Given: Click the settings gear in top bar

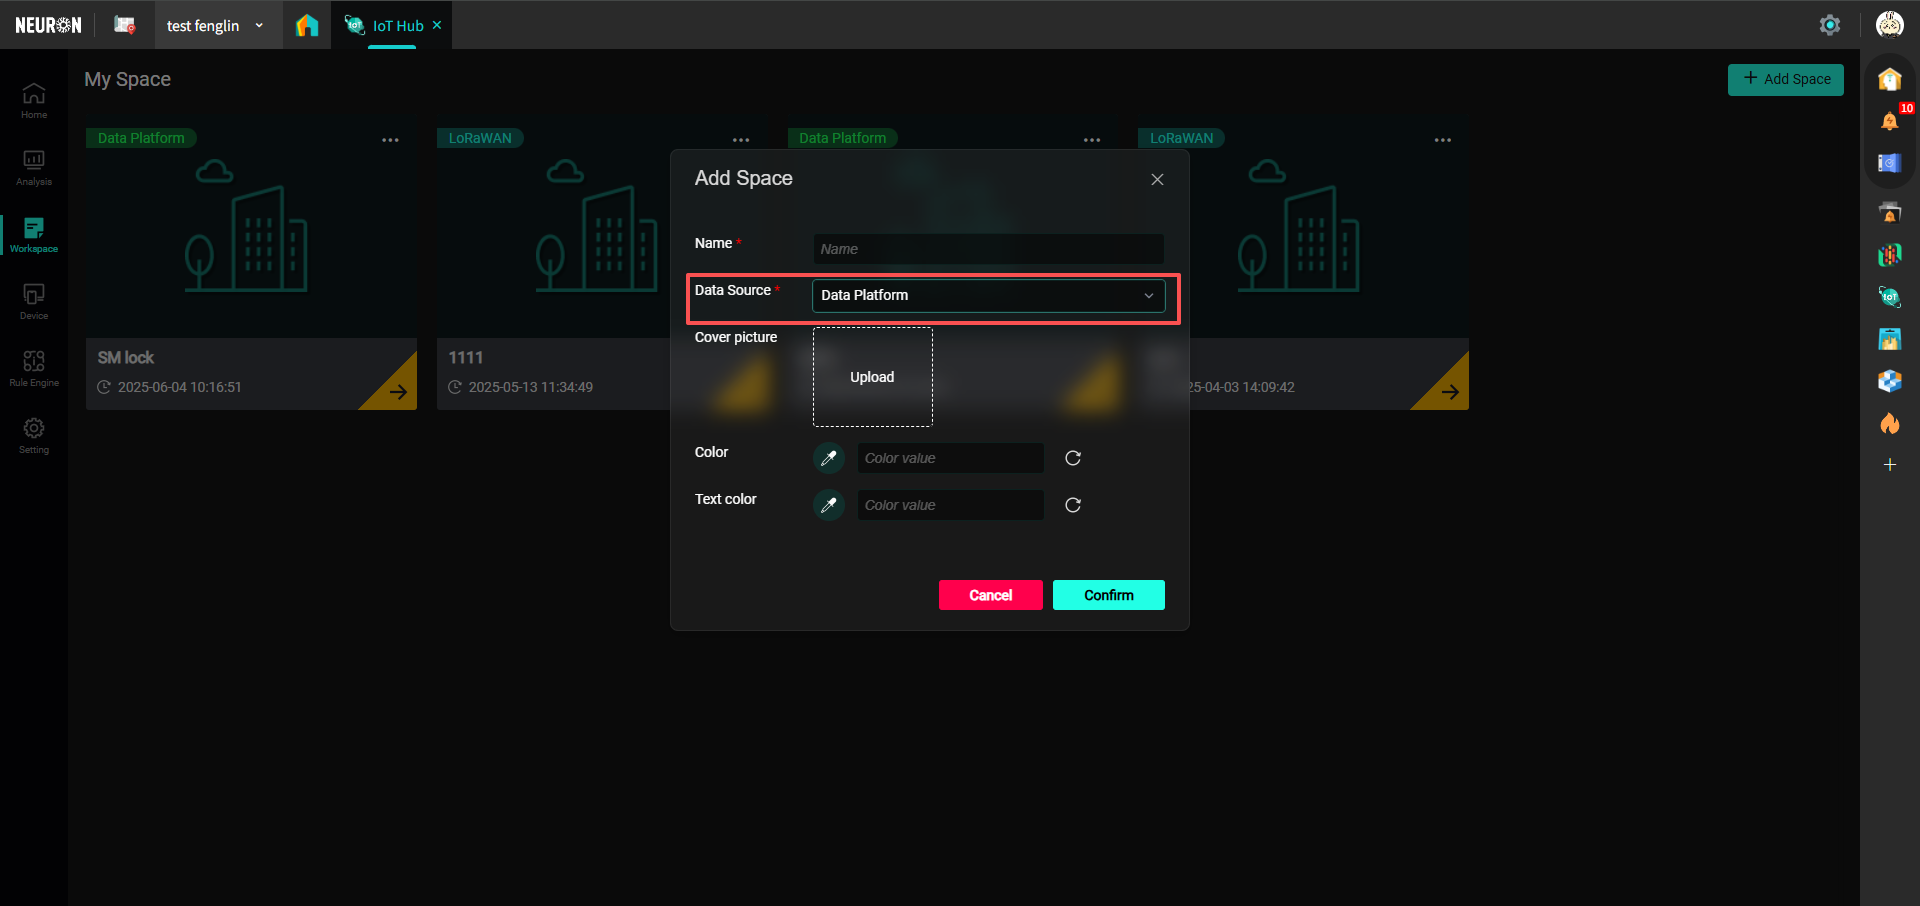Looking at the screenshot, I should point(1829,25).
